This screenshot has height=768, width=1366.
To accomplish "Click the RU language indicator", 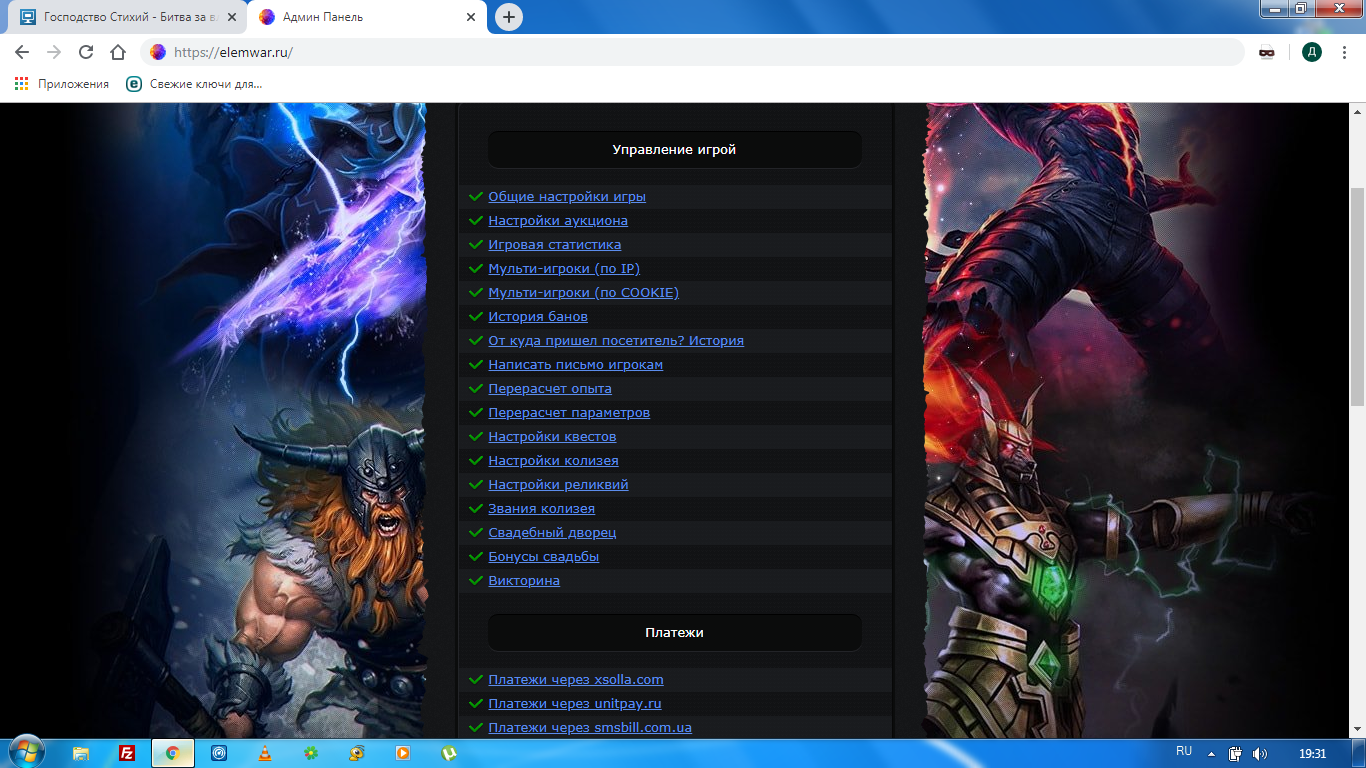I will [x=1184, y=751].
